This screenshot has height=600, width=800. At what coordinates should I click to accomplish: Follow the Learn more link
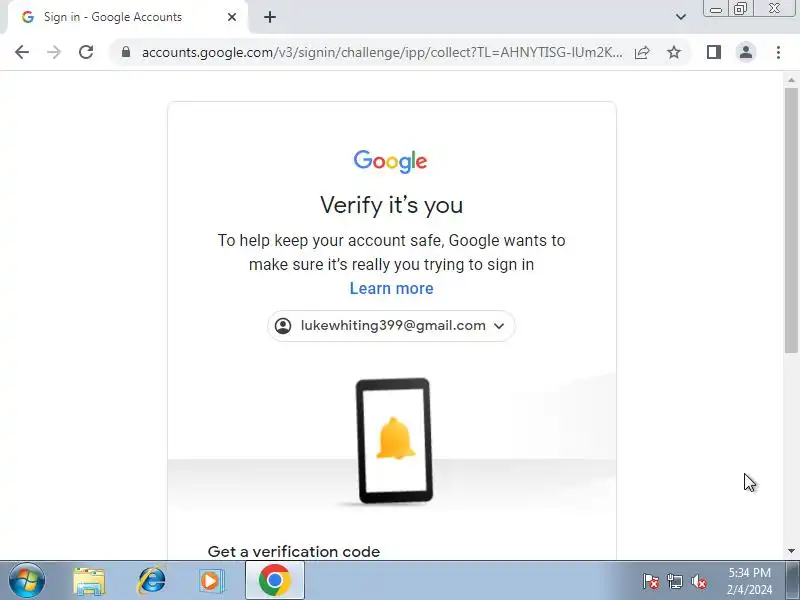(x=391, y=288)
